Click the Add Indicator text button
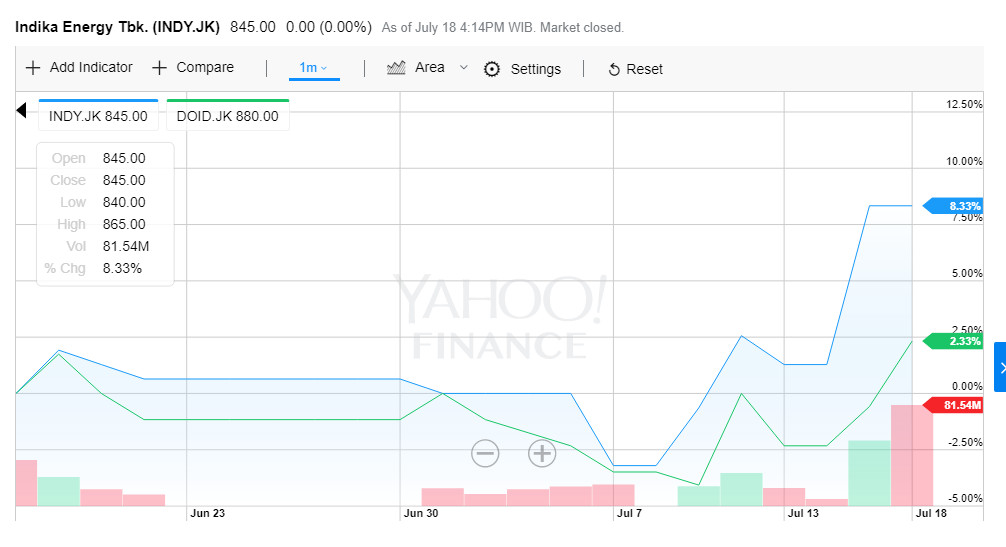 tap(91, 67)
